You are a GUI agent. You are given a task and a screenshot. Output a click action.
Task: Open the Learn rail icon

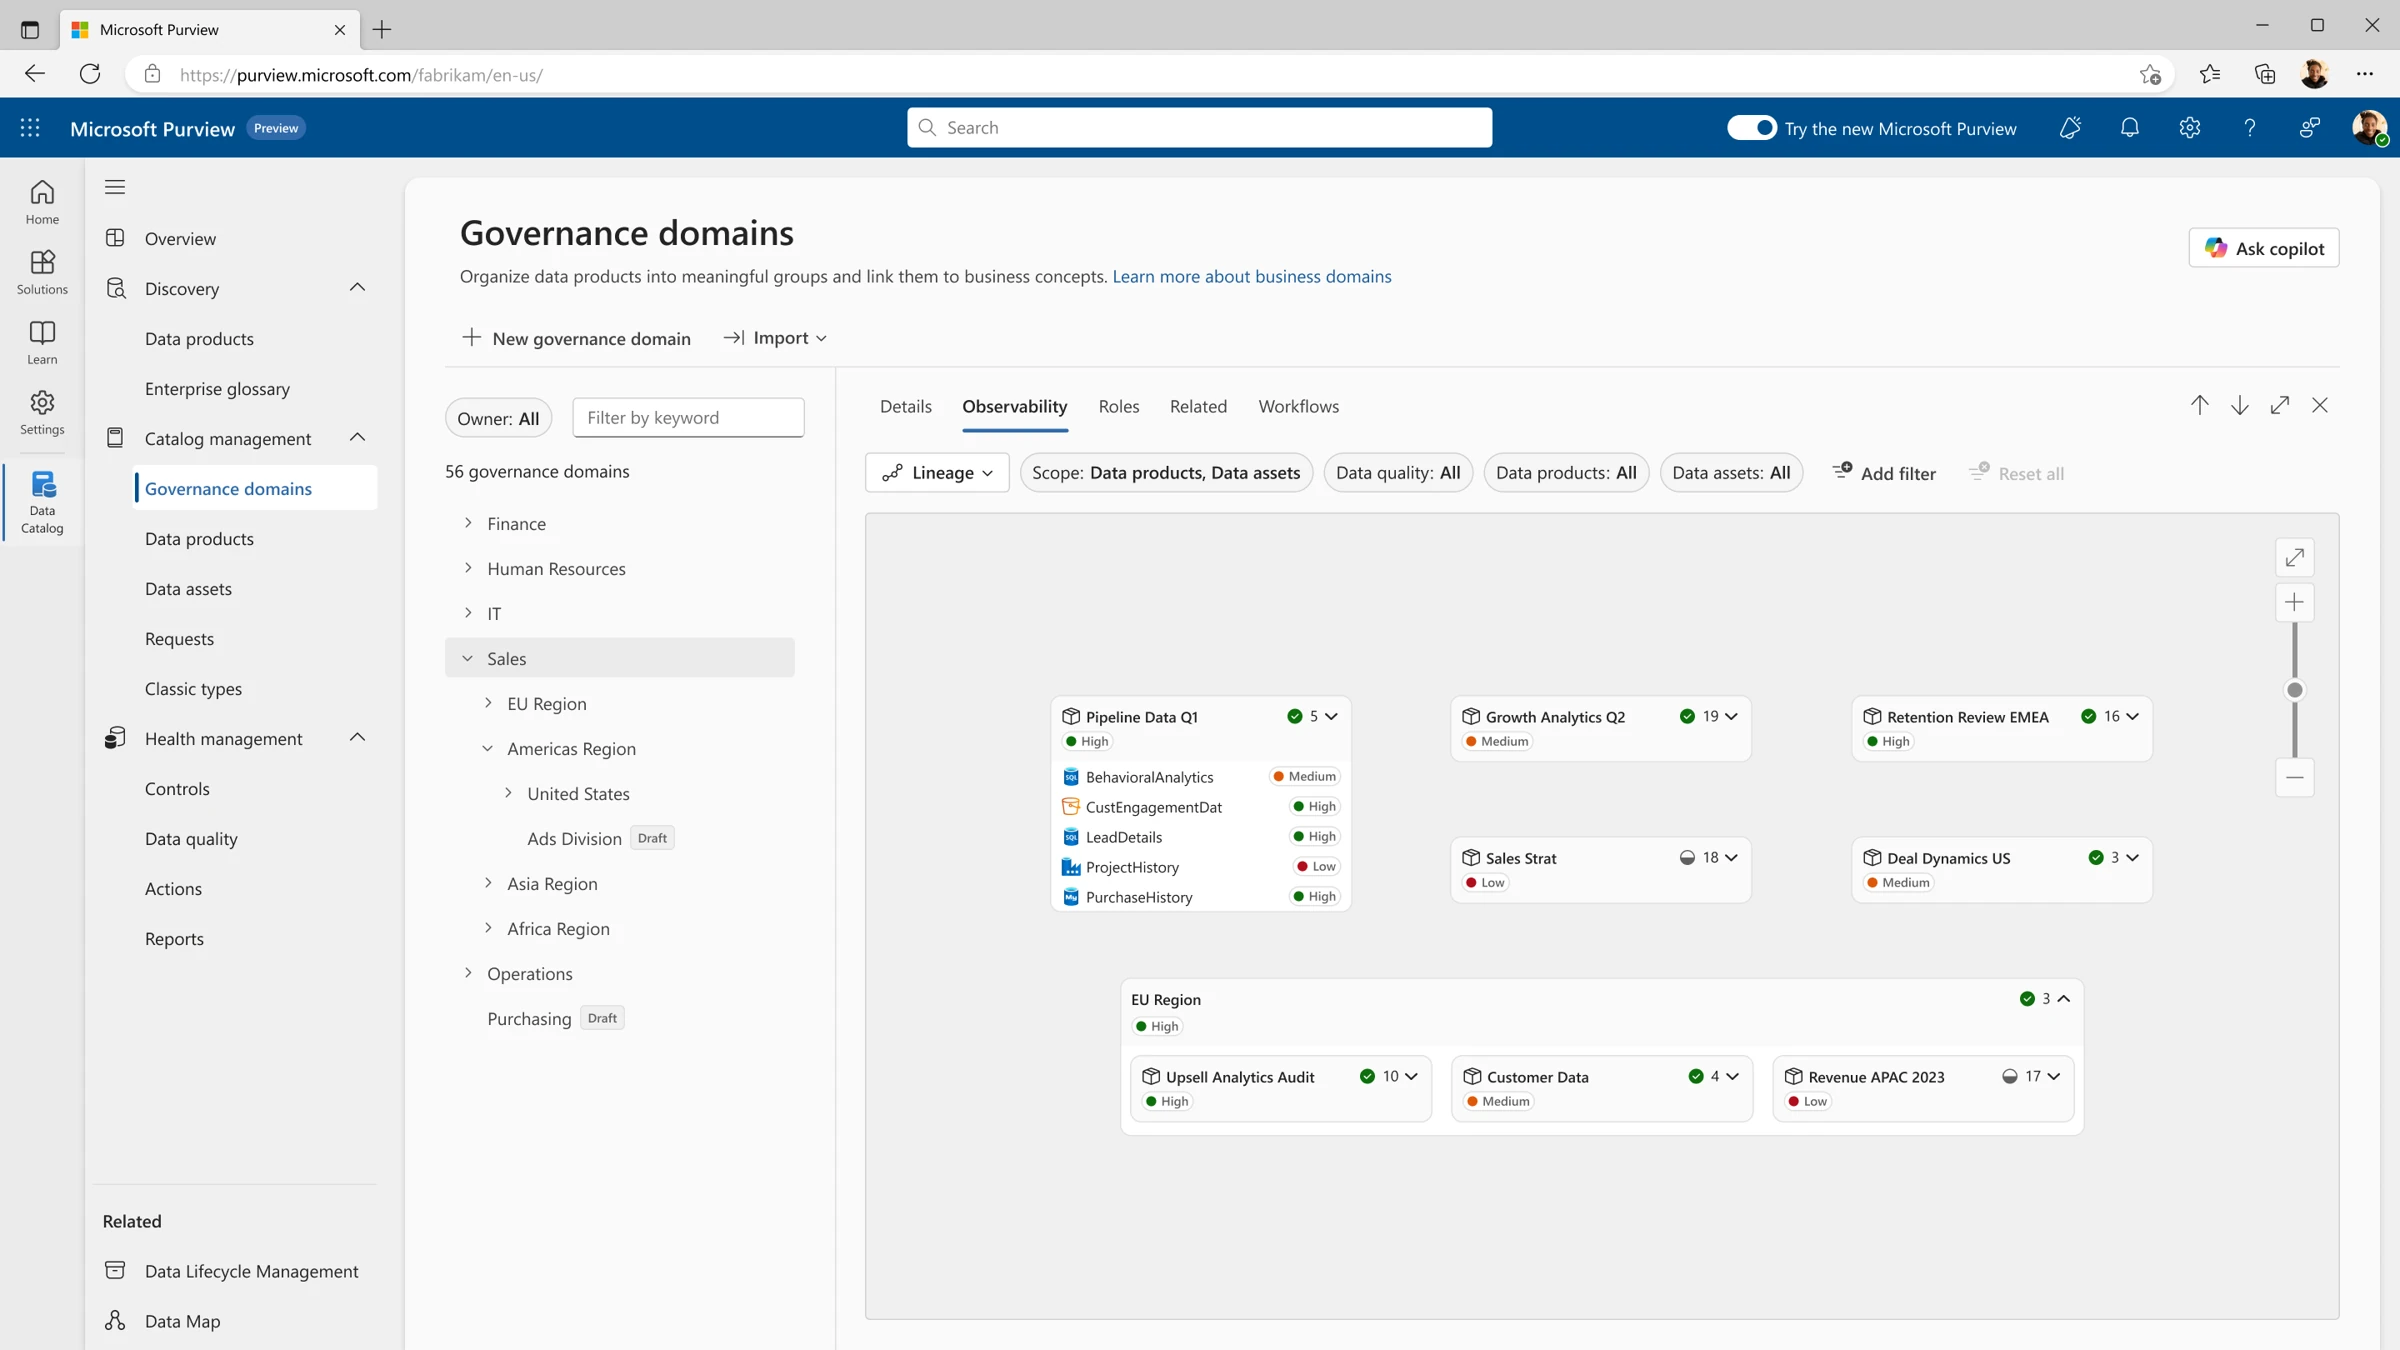42,342
